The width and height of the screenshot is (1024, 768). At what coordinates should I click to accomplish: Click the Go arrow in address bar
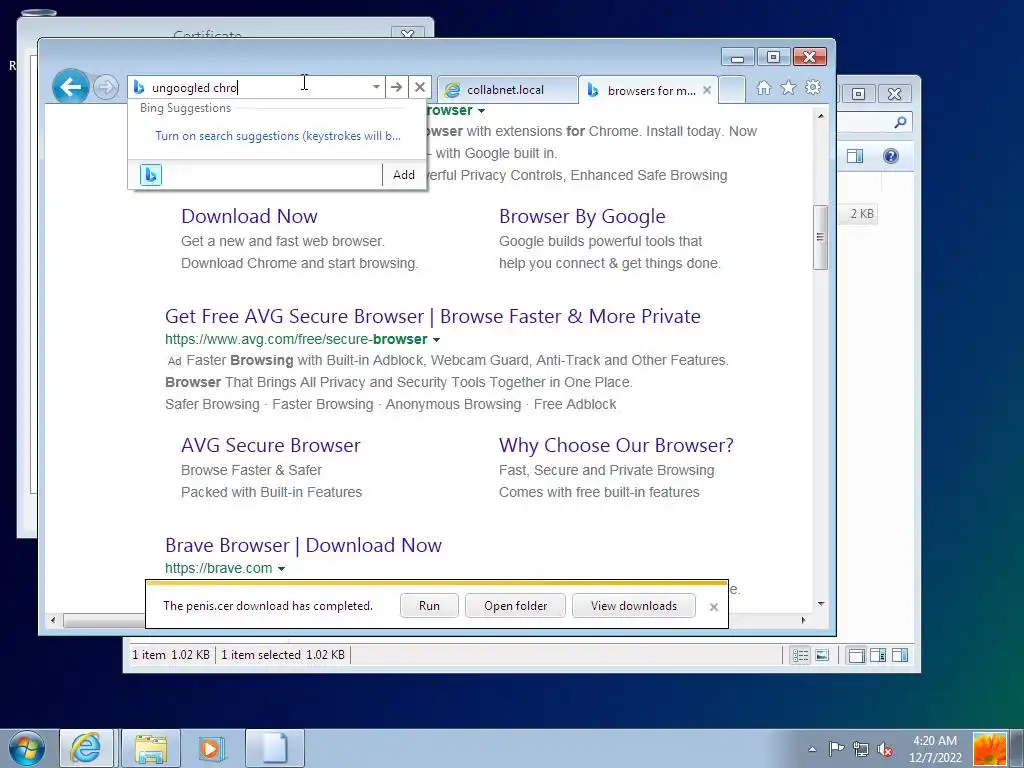[396, 87]
